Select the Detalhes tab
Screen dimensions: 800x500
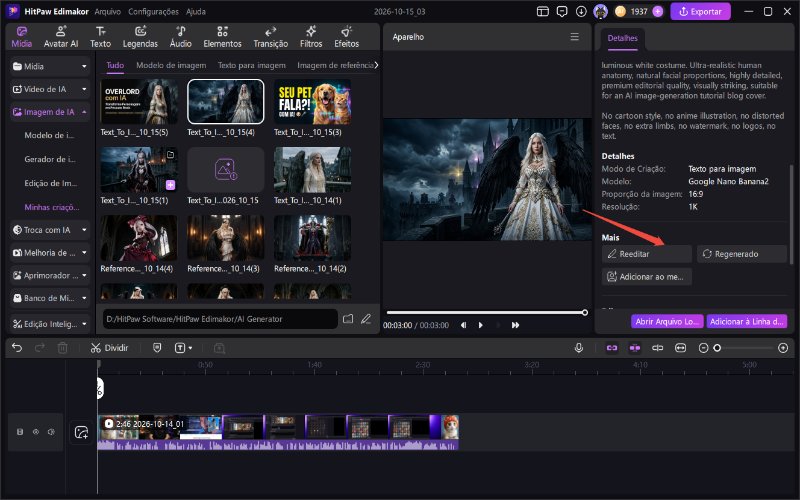[x=622, y=38]
